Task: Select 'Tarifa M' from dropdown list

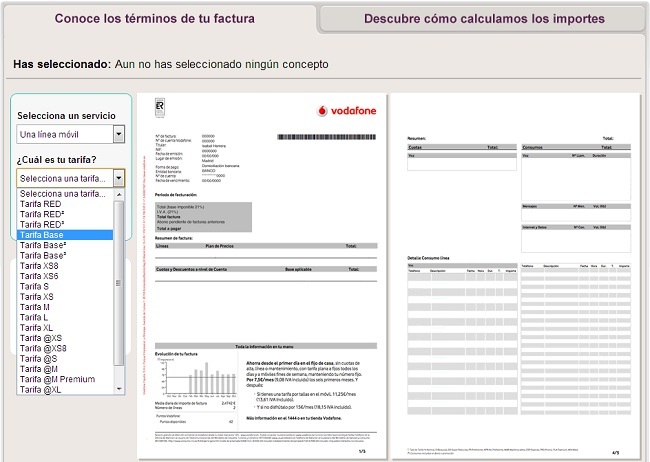Action: pyautogui.click(x=65, y=307)
